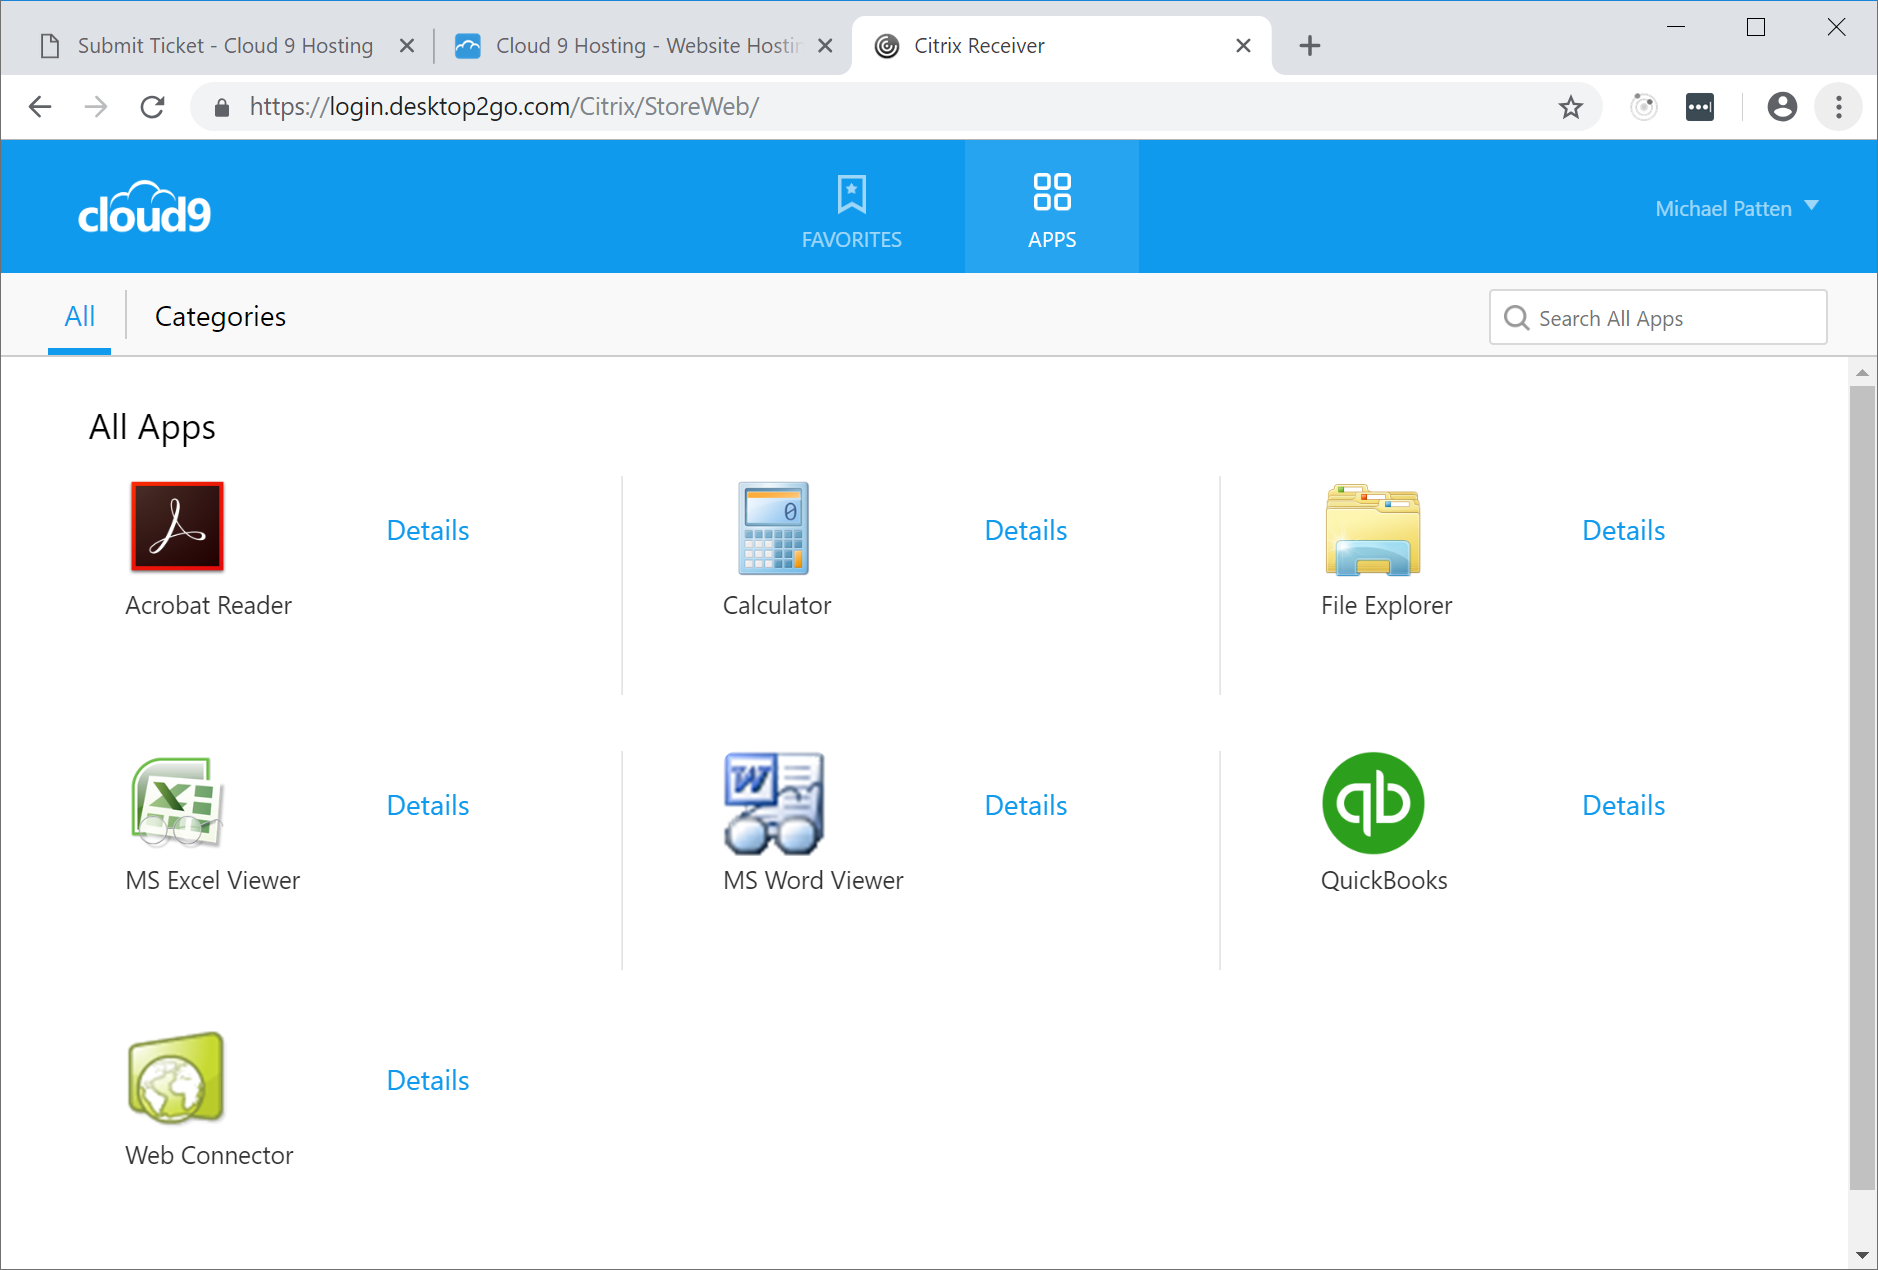Launch the File Explorer folder icon
This screenshot has height=1270, width=1878.
coord(1373,530)
